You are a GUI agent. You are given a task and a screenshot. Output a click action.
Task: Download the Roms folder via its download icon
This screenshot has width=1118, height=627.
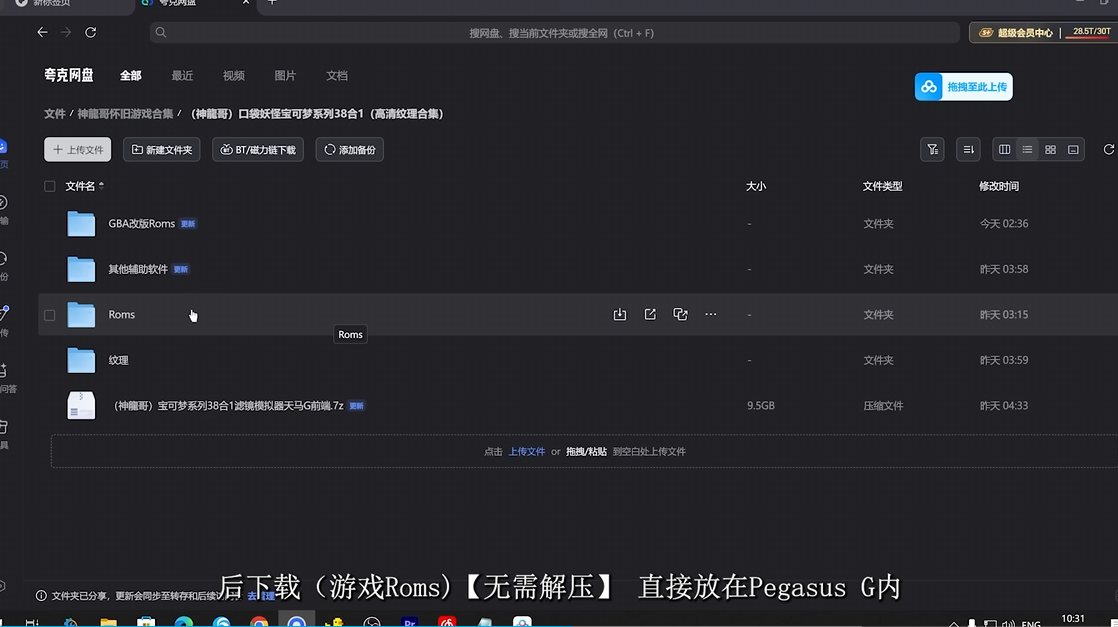pos(619,314)
